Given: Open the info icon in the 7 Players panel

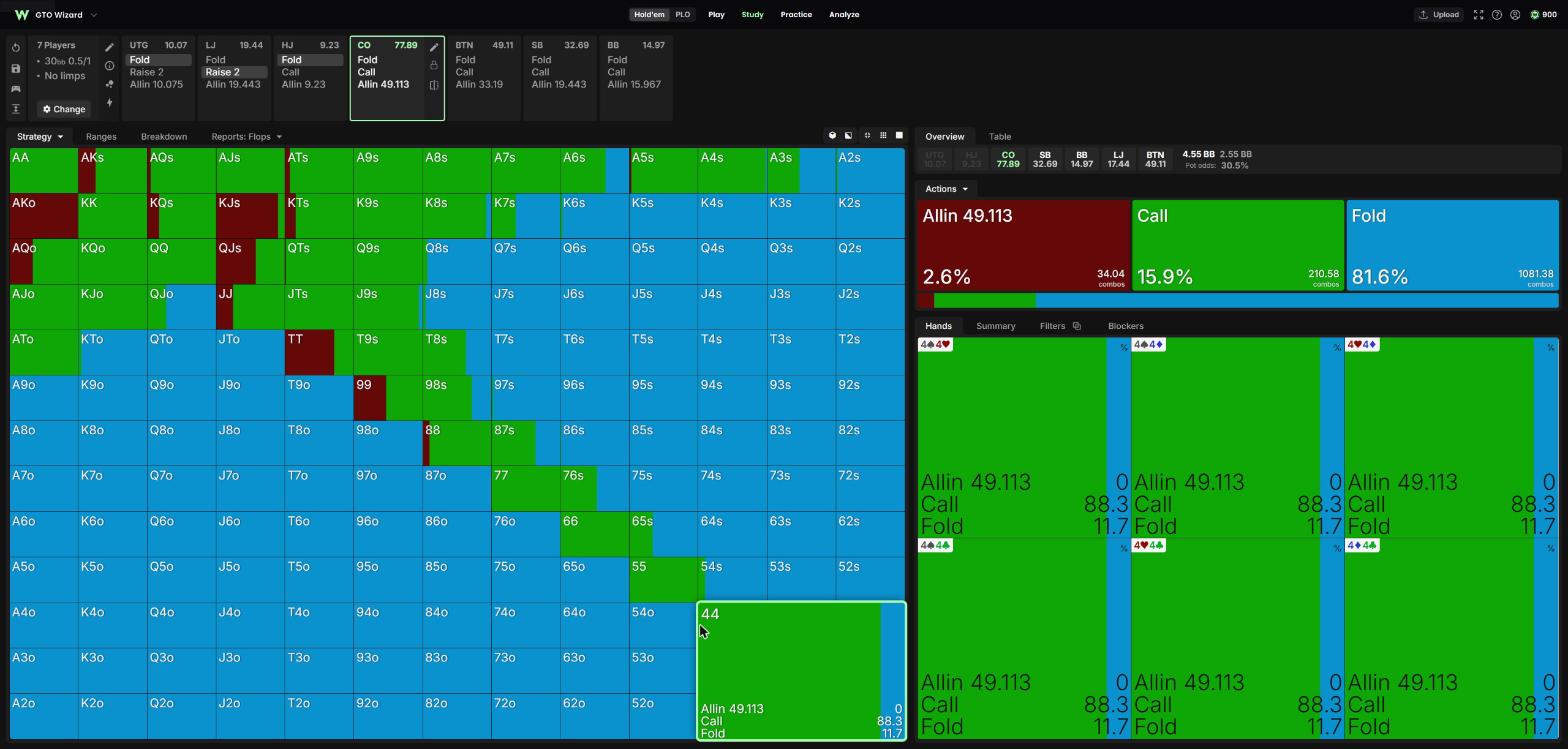Looking at the screenshot, I should point(109,66).
